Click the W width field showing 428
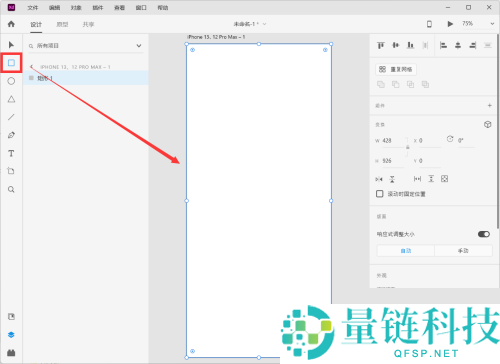This screenshot has width=500, height=364. point(392,141)
